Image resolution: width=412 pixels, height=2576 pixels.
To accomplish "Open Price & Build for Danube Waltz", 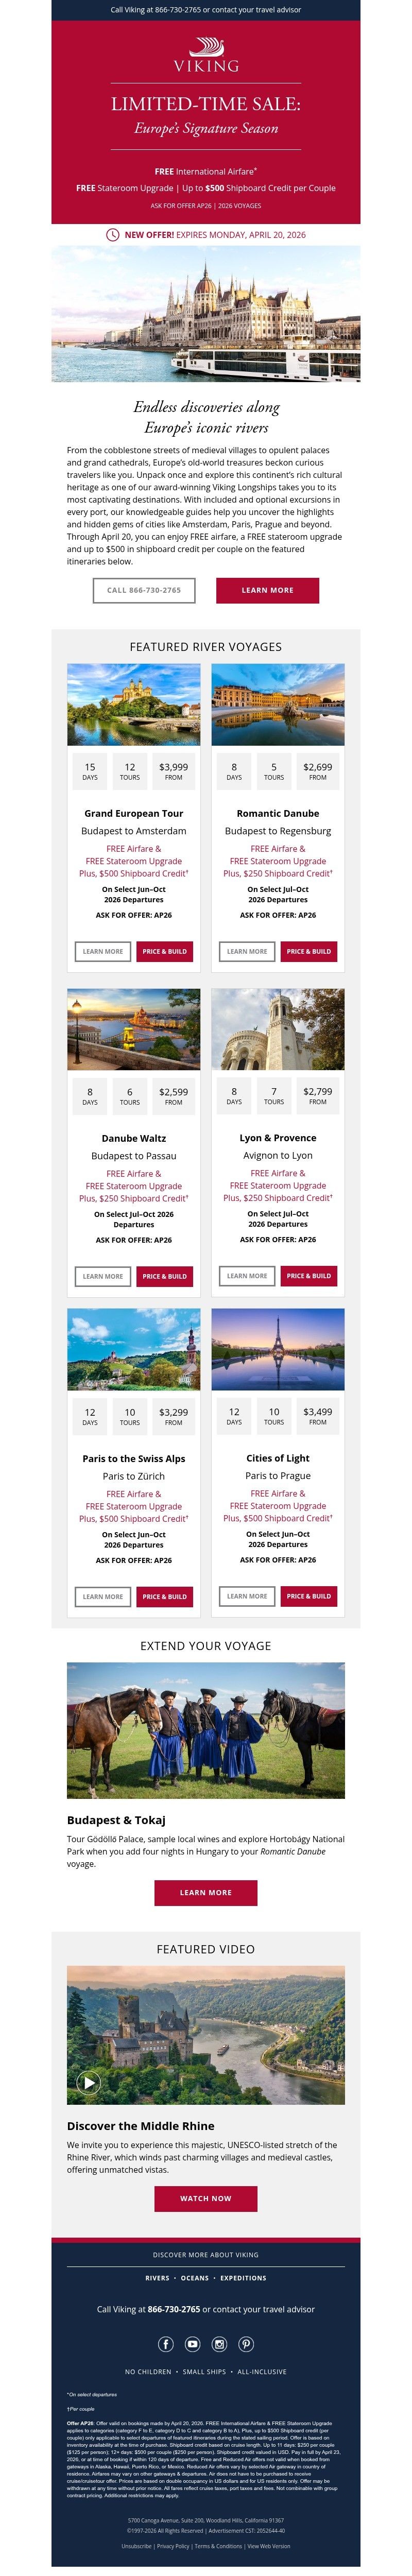I will tap(164, 1276).
